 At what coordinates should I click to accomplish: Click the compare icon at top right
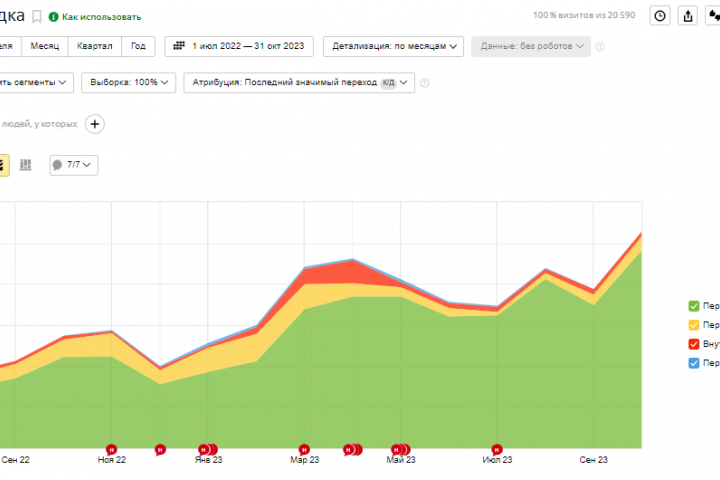click(713, 16)
